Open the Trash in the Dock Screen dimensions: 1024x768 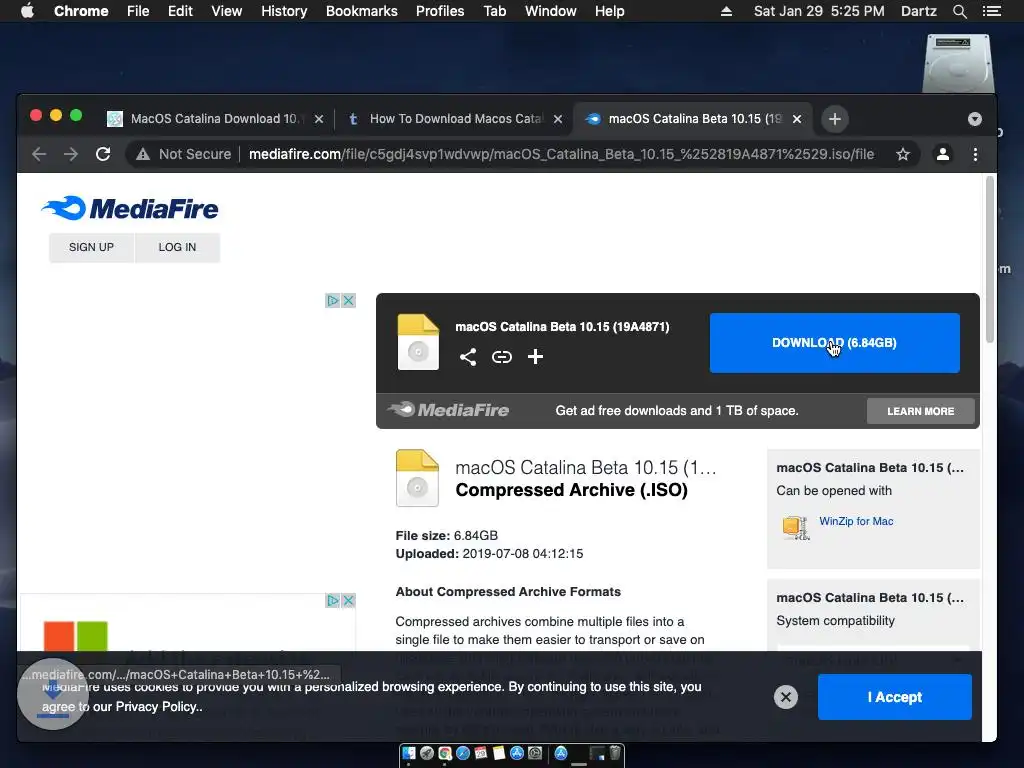[615, 753]
